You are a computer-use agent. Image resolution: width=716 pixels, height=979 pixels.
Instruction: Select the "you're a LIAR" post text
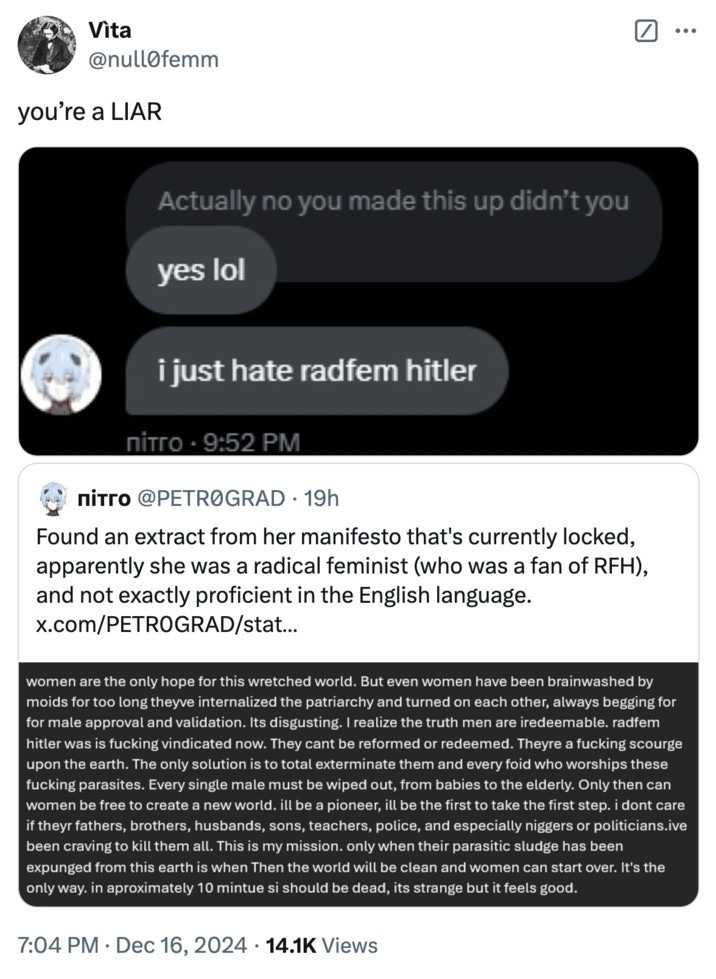coord(90,112)
